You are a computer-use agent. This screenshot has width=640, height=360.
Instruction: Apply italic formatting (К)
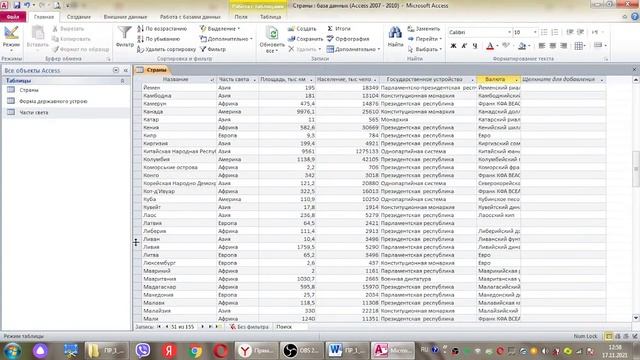point(464,46)
